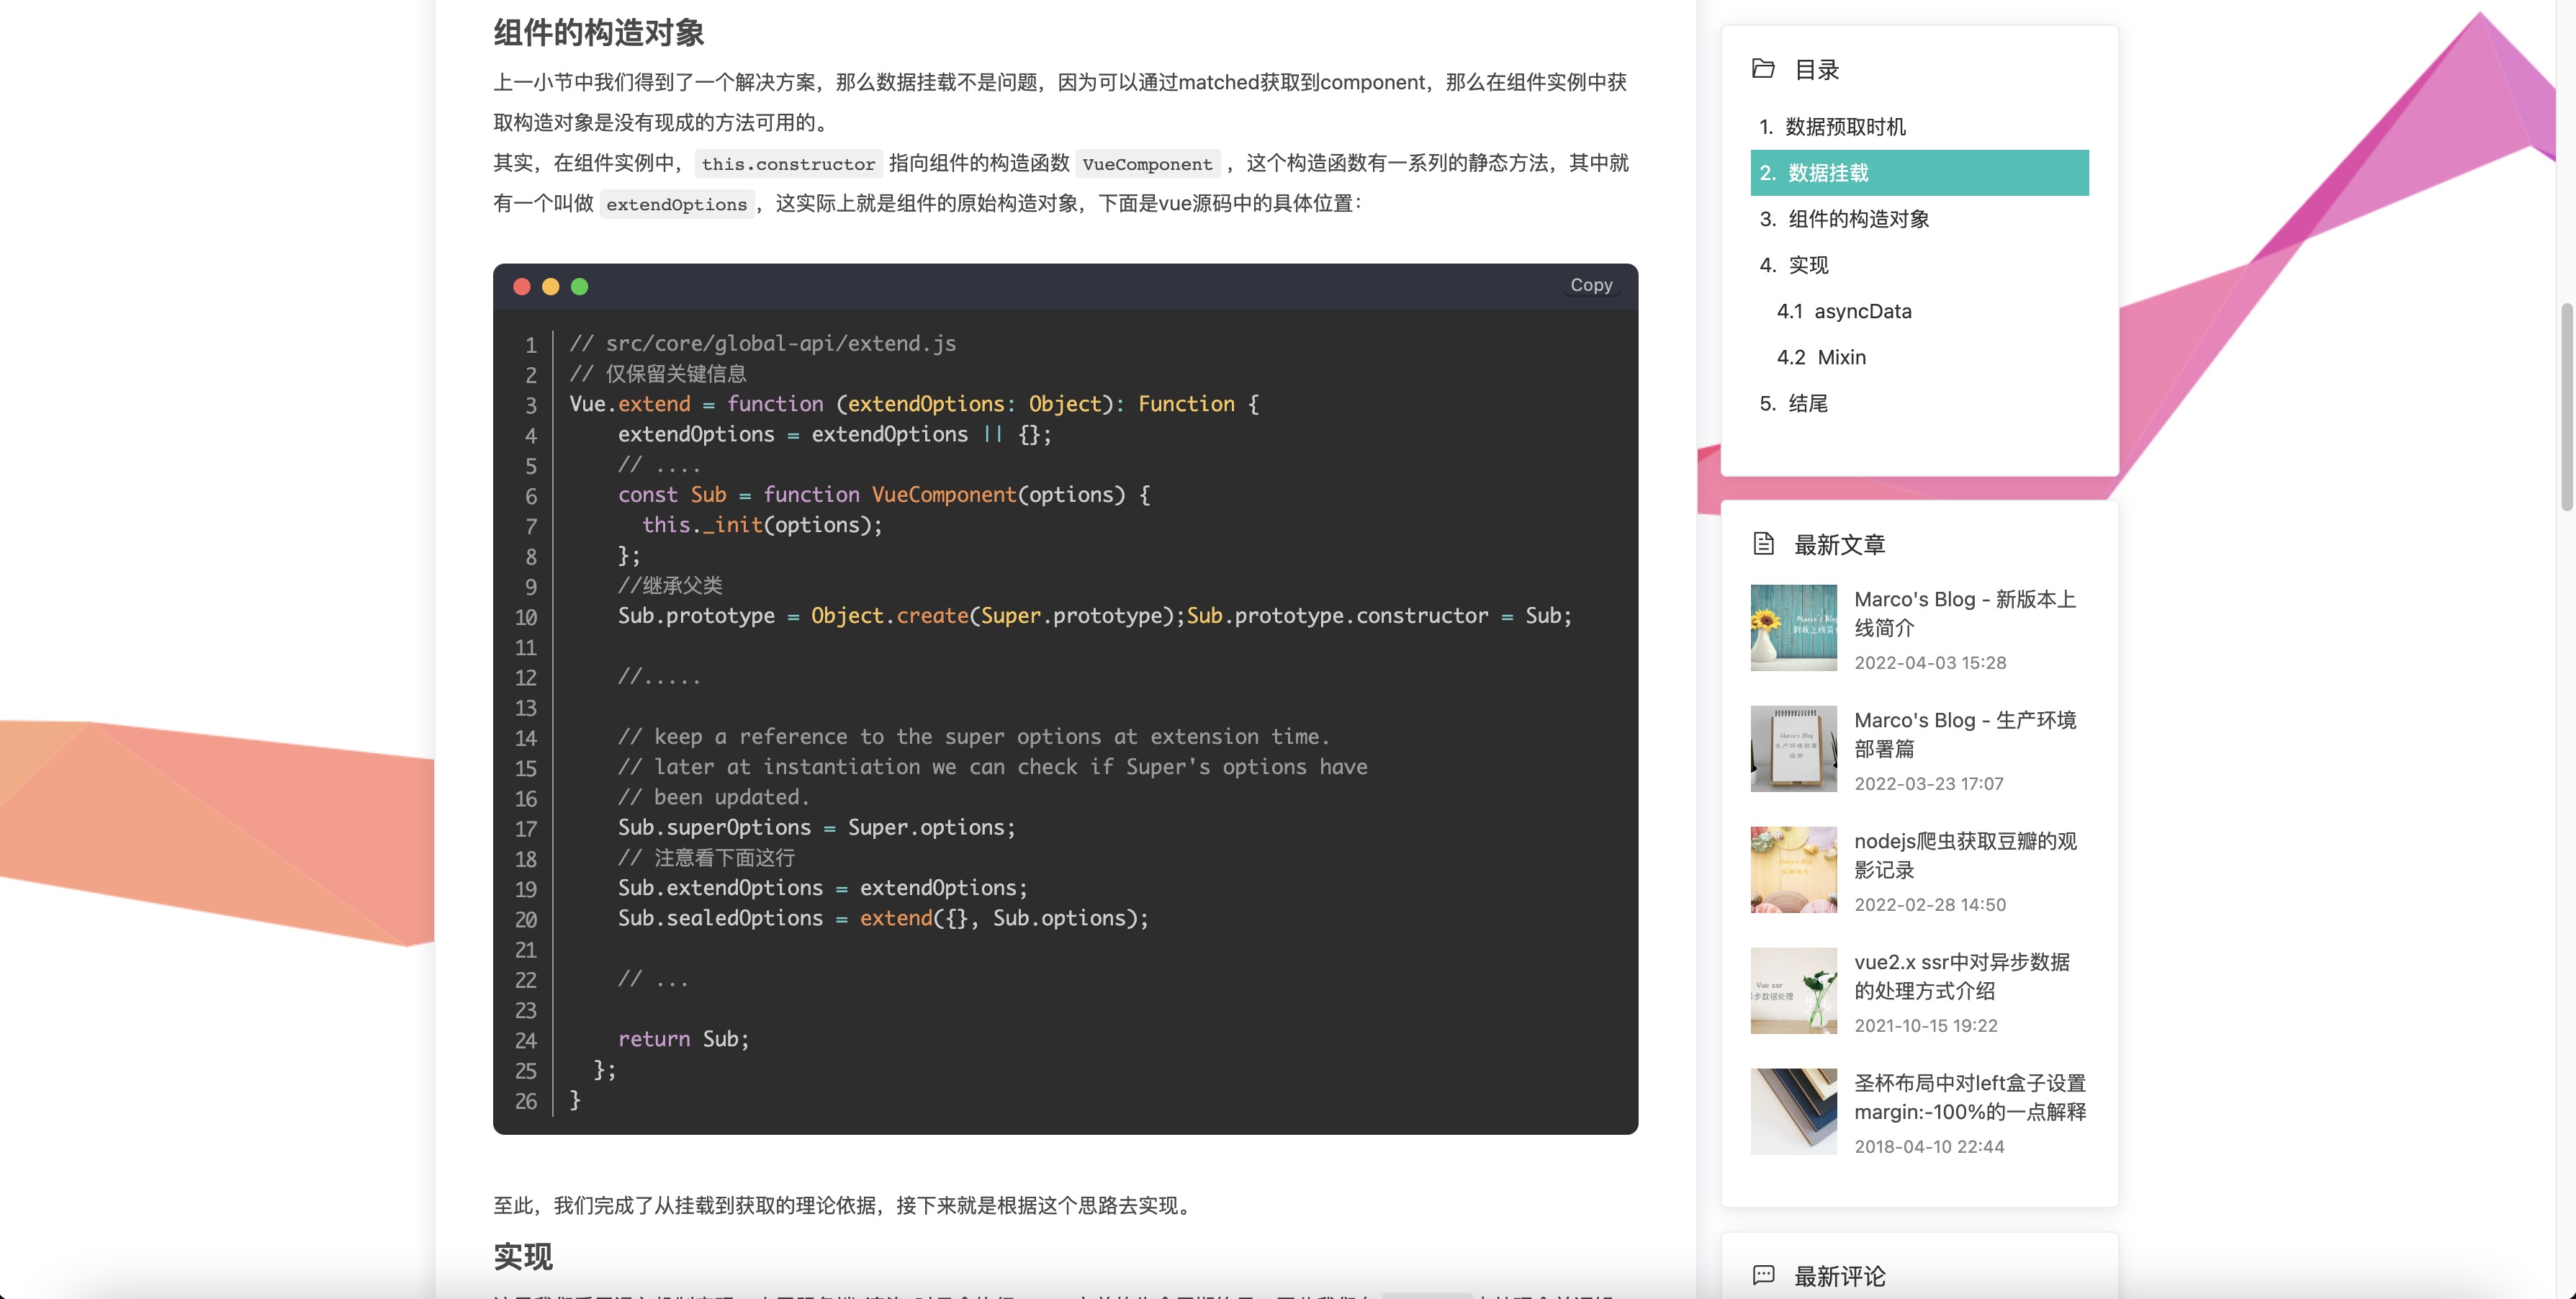Click the green dot on code block
This screenshot has height=1299, width=2576.
click(579, 287)
